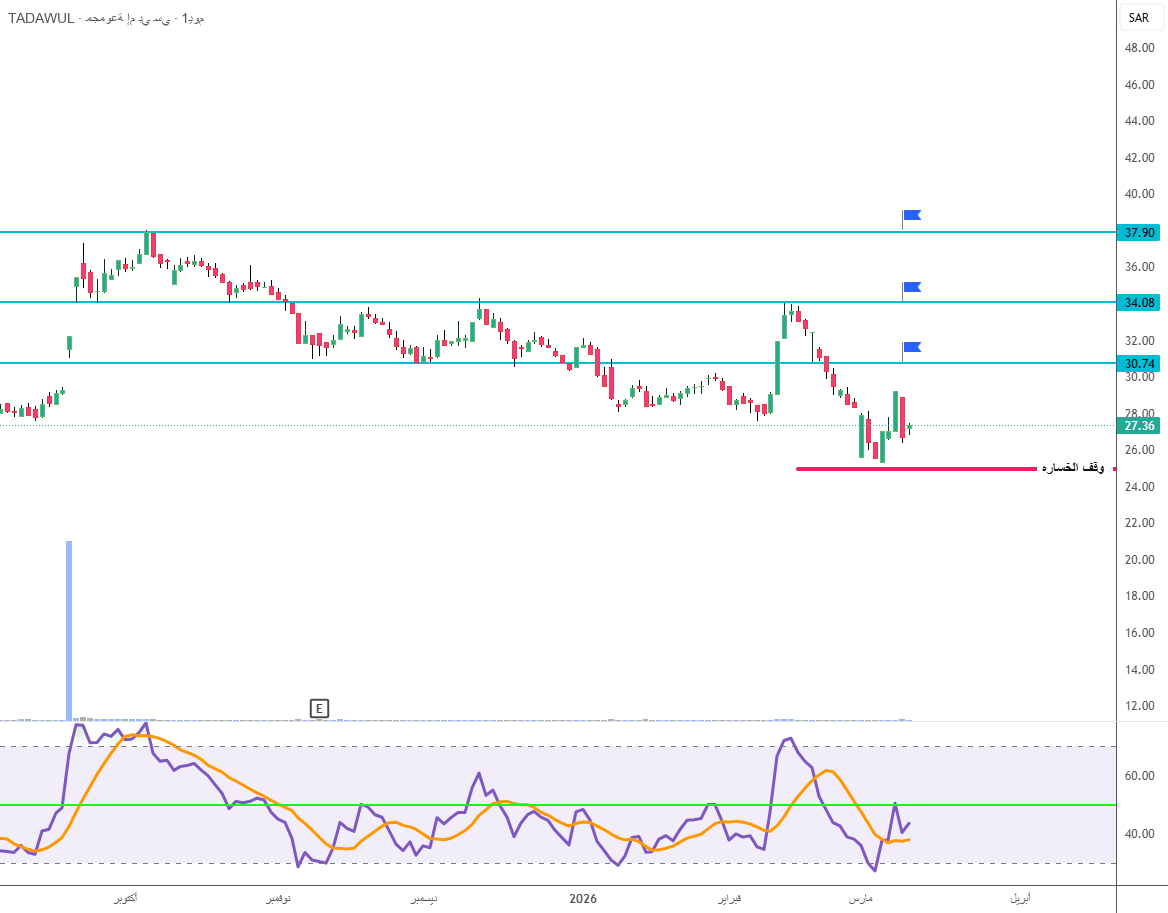Click the 48.00 value on price scale

coord(1140,48)
